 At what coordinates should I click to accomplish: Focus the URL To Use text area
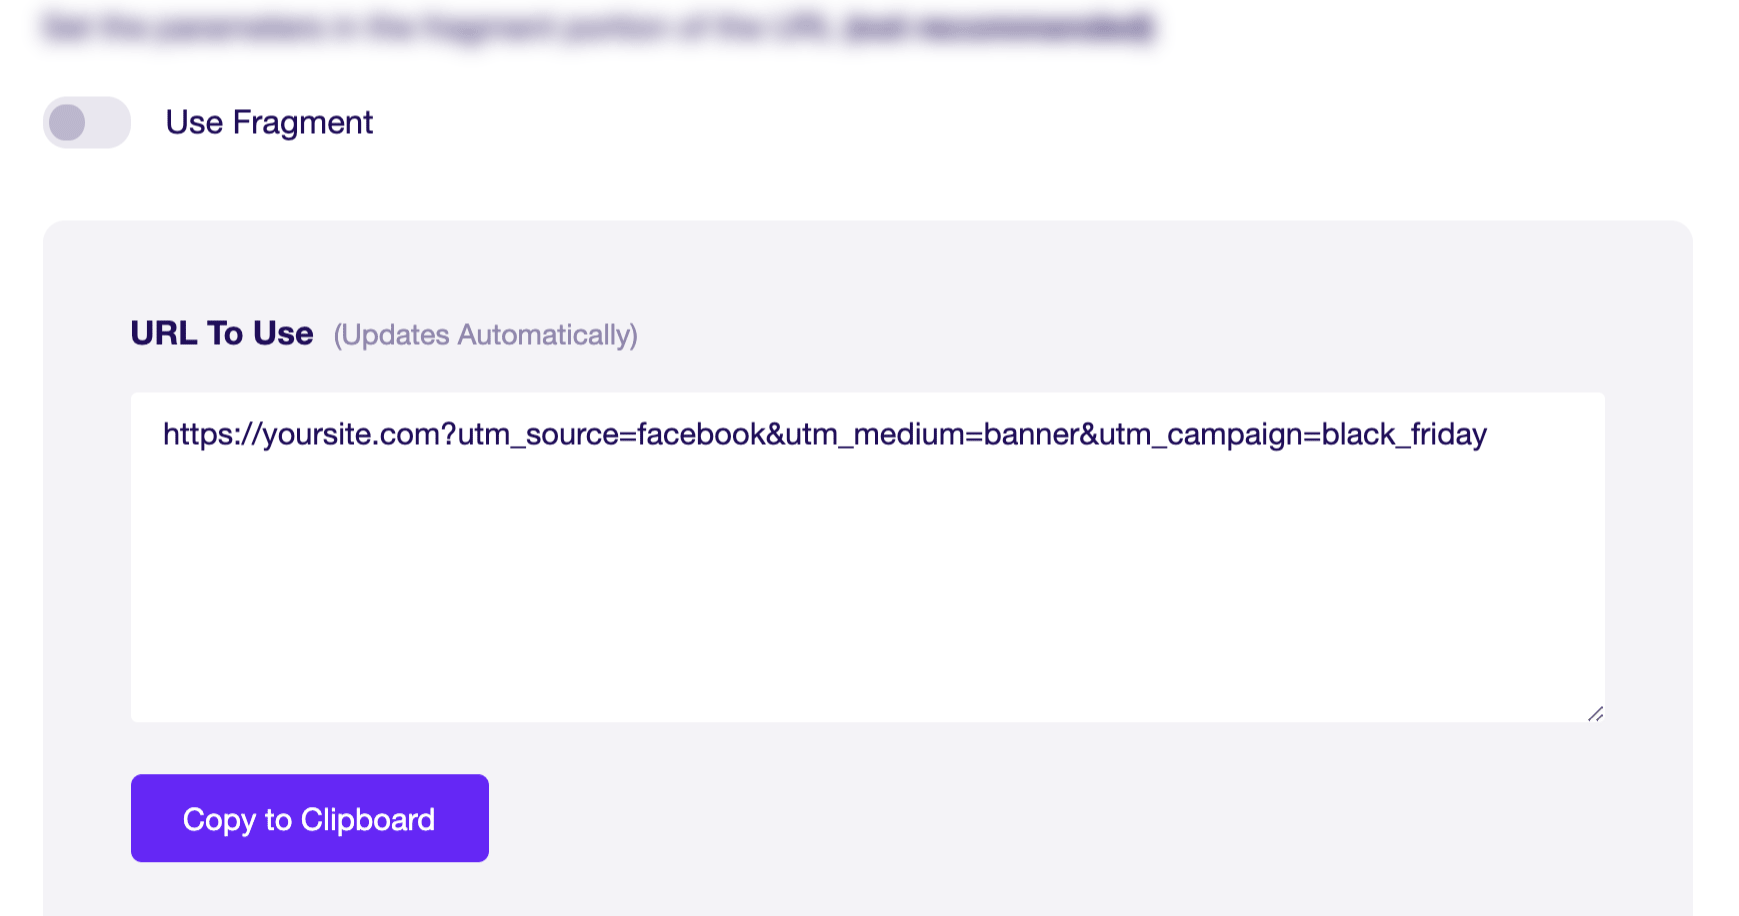click(868, 557)
